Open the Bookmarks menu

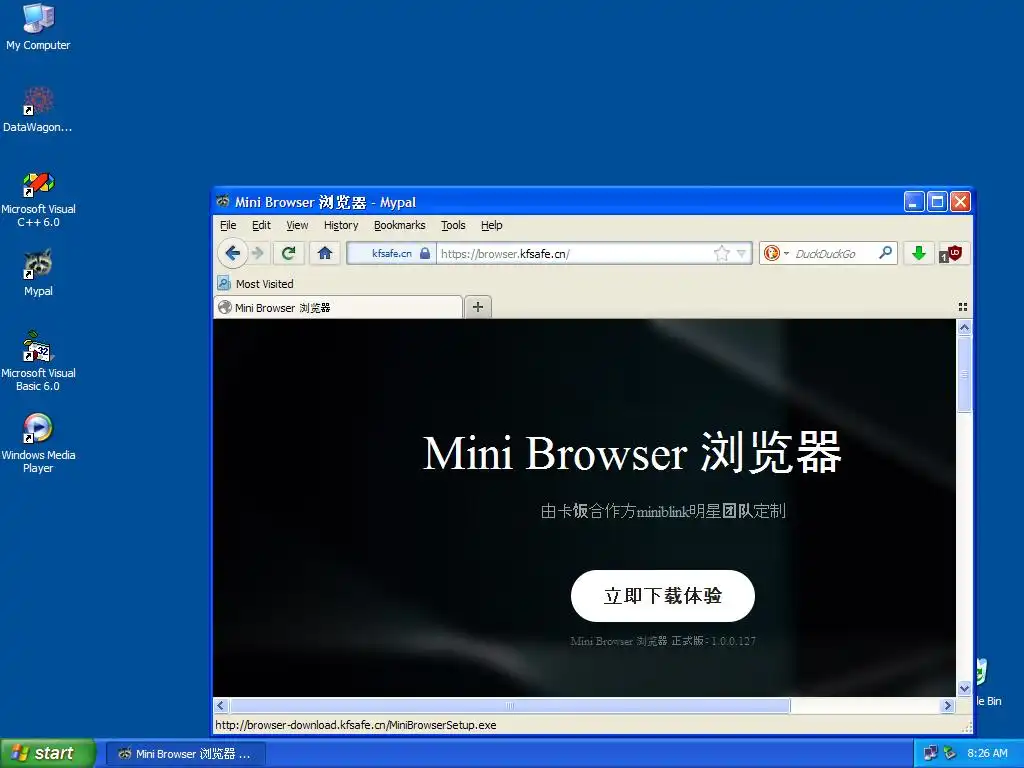coord(400,225)
